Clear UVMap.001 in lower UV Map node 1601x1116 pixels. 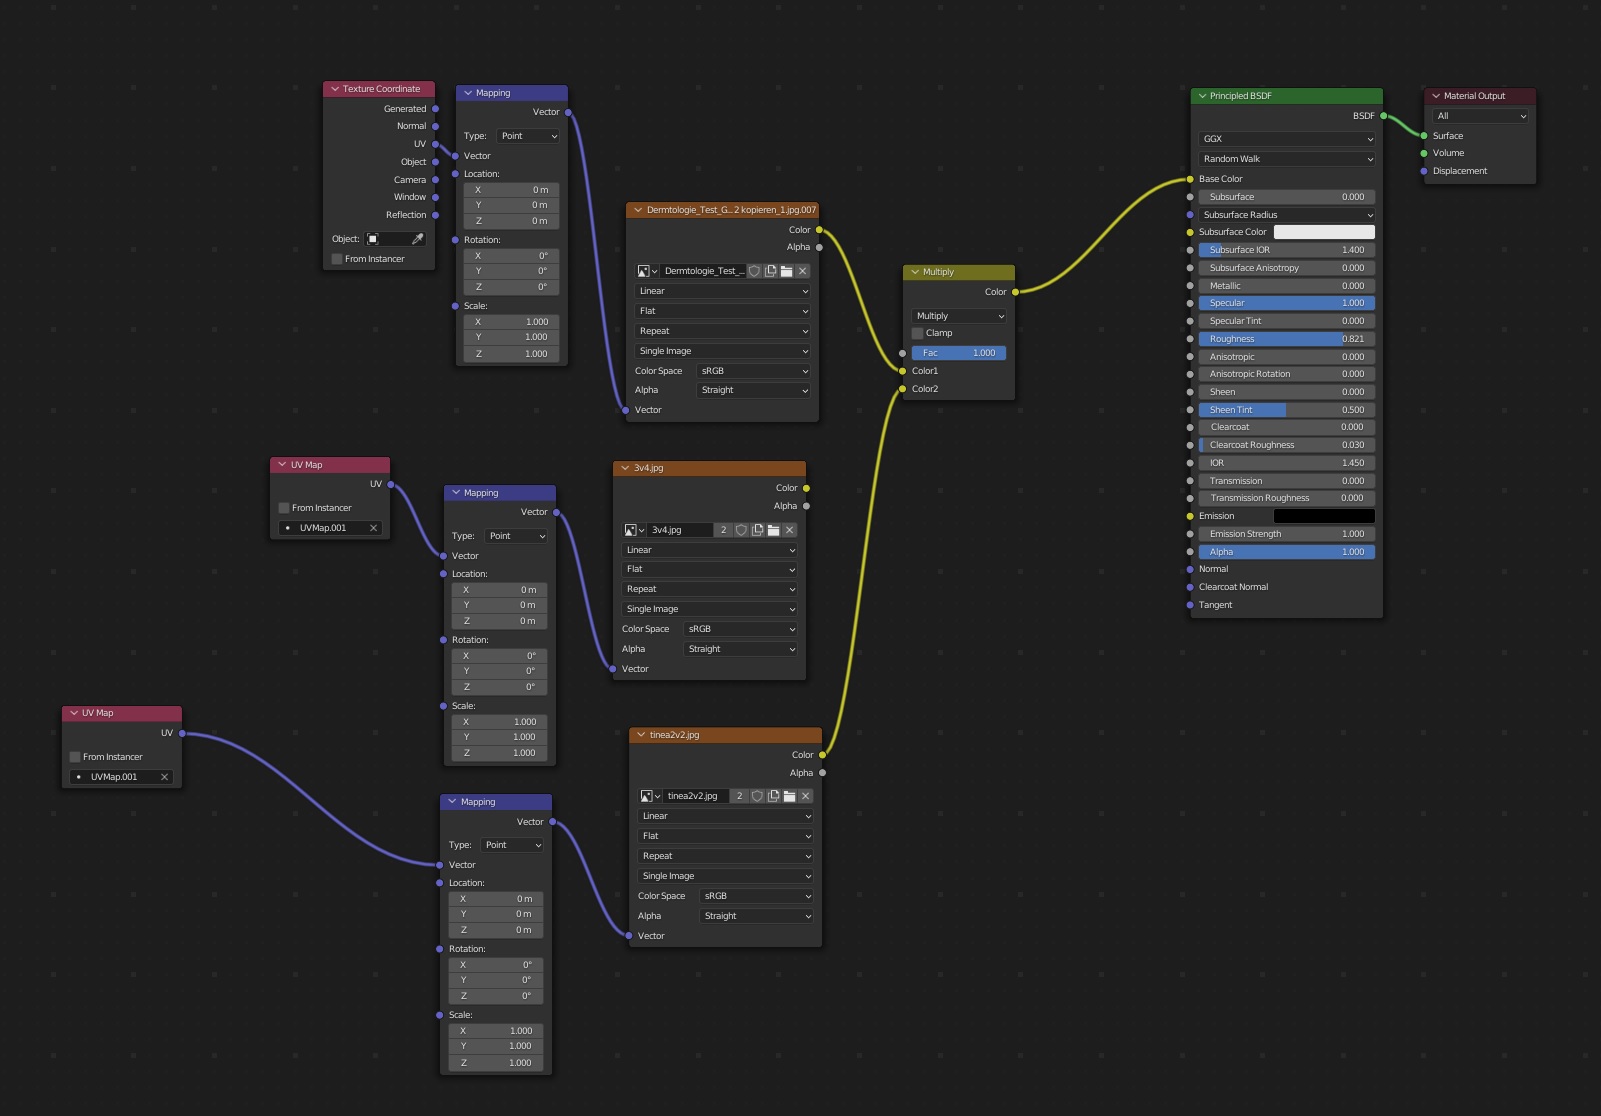click(x=164, y=777)
